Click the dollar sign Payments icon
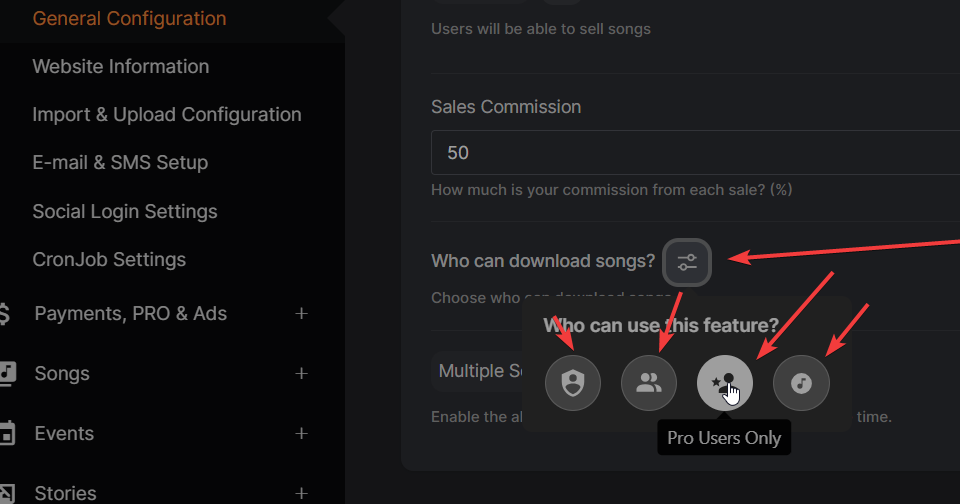This screenshot has height=504, width=960. 4,314
